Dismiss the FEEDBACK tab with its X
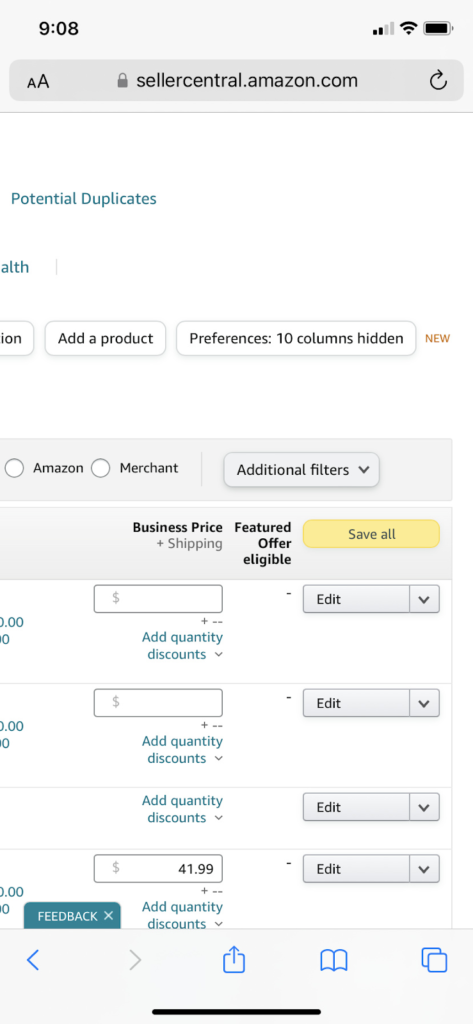The image size is (473, 1024). point(108,916)
